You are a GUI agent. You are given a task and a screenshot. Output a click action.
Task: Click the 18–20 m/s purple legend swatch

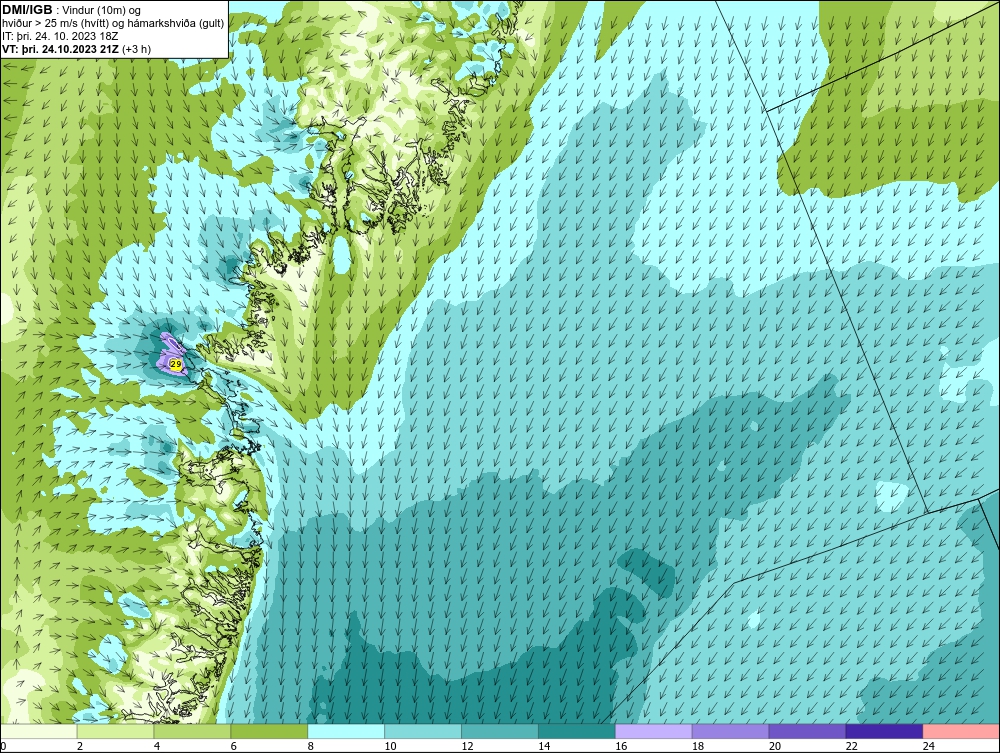coord(730,731)
